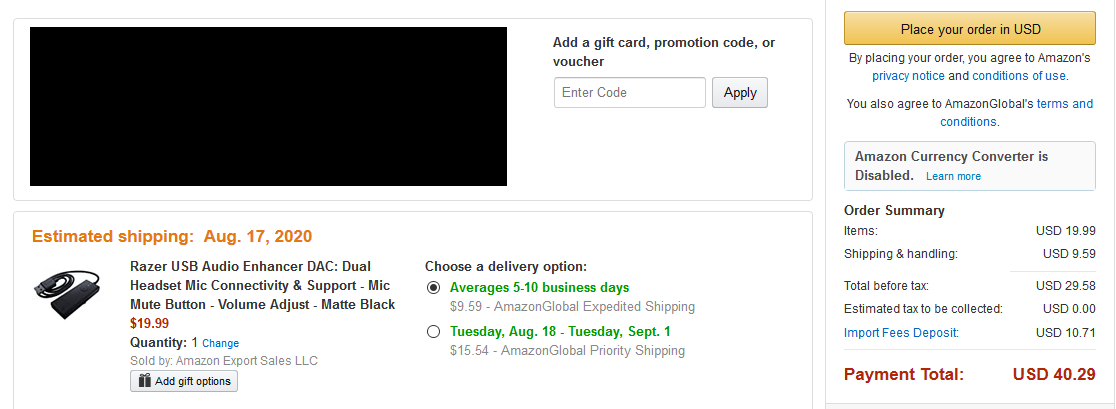The height and width of the screenshot is (409, 1116).
Task: Change the item quantity
Action: [221, 343]
